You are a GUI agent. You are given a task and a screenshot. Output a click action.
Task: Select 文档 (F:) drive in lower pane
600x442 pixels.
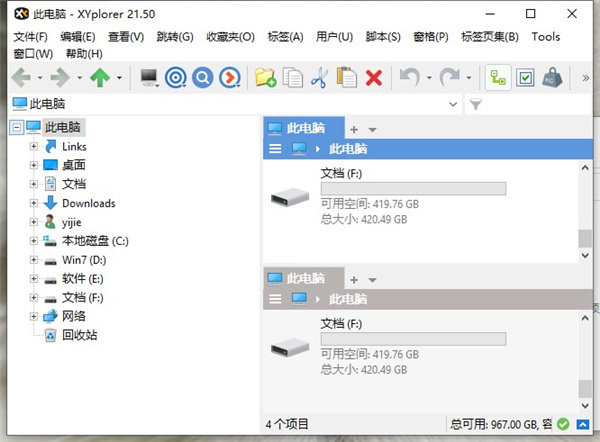point(388,347)
